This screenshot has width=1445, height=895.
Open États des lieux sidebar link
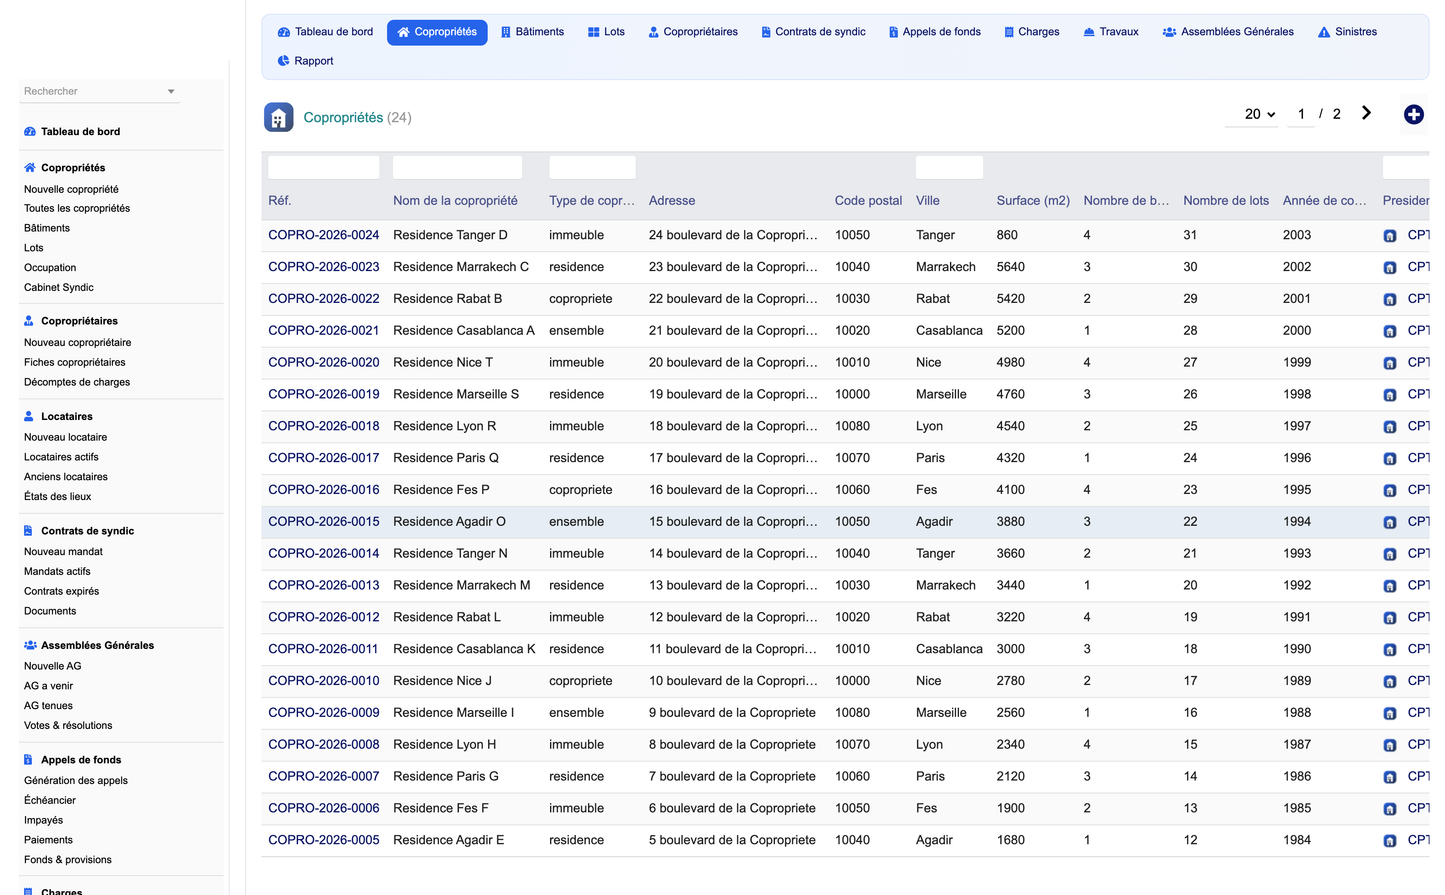tap(57, 497)
